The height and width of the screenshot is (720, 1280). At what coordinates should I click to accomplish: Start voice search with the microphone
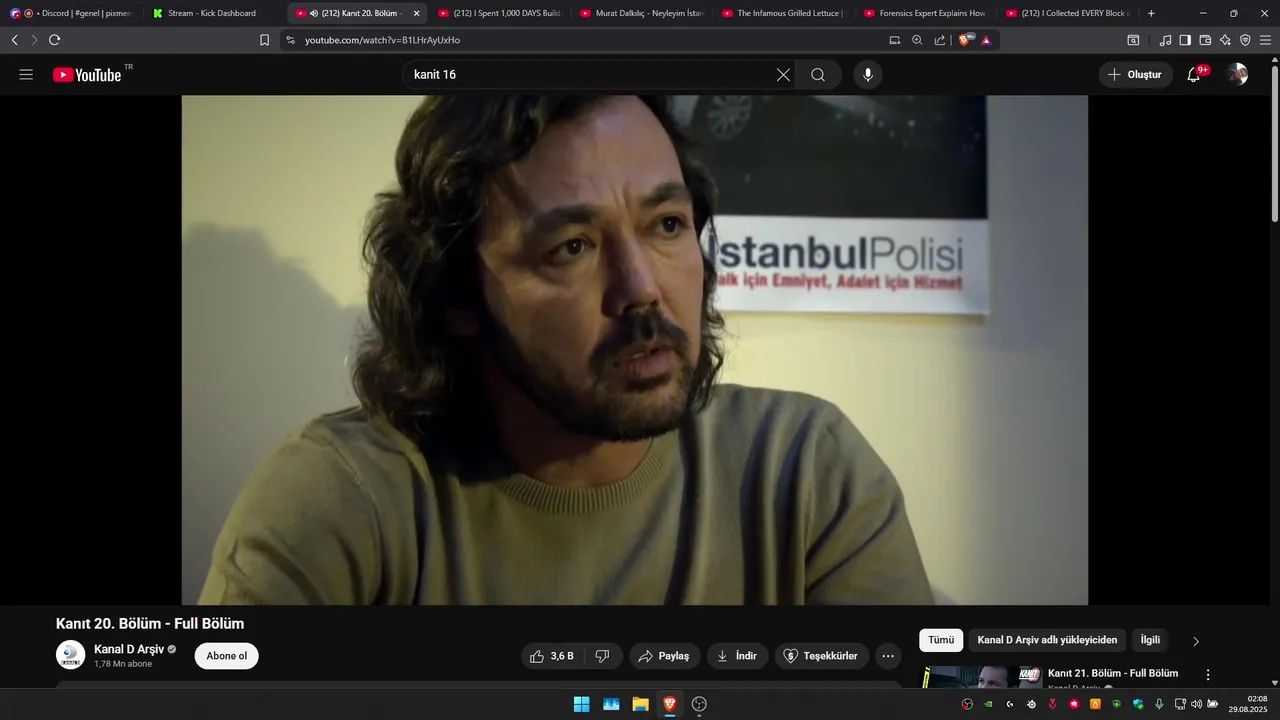pos(868,75)
